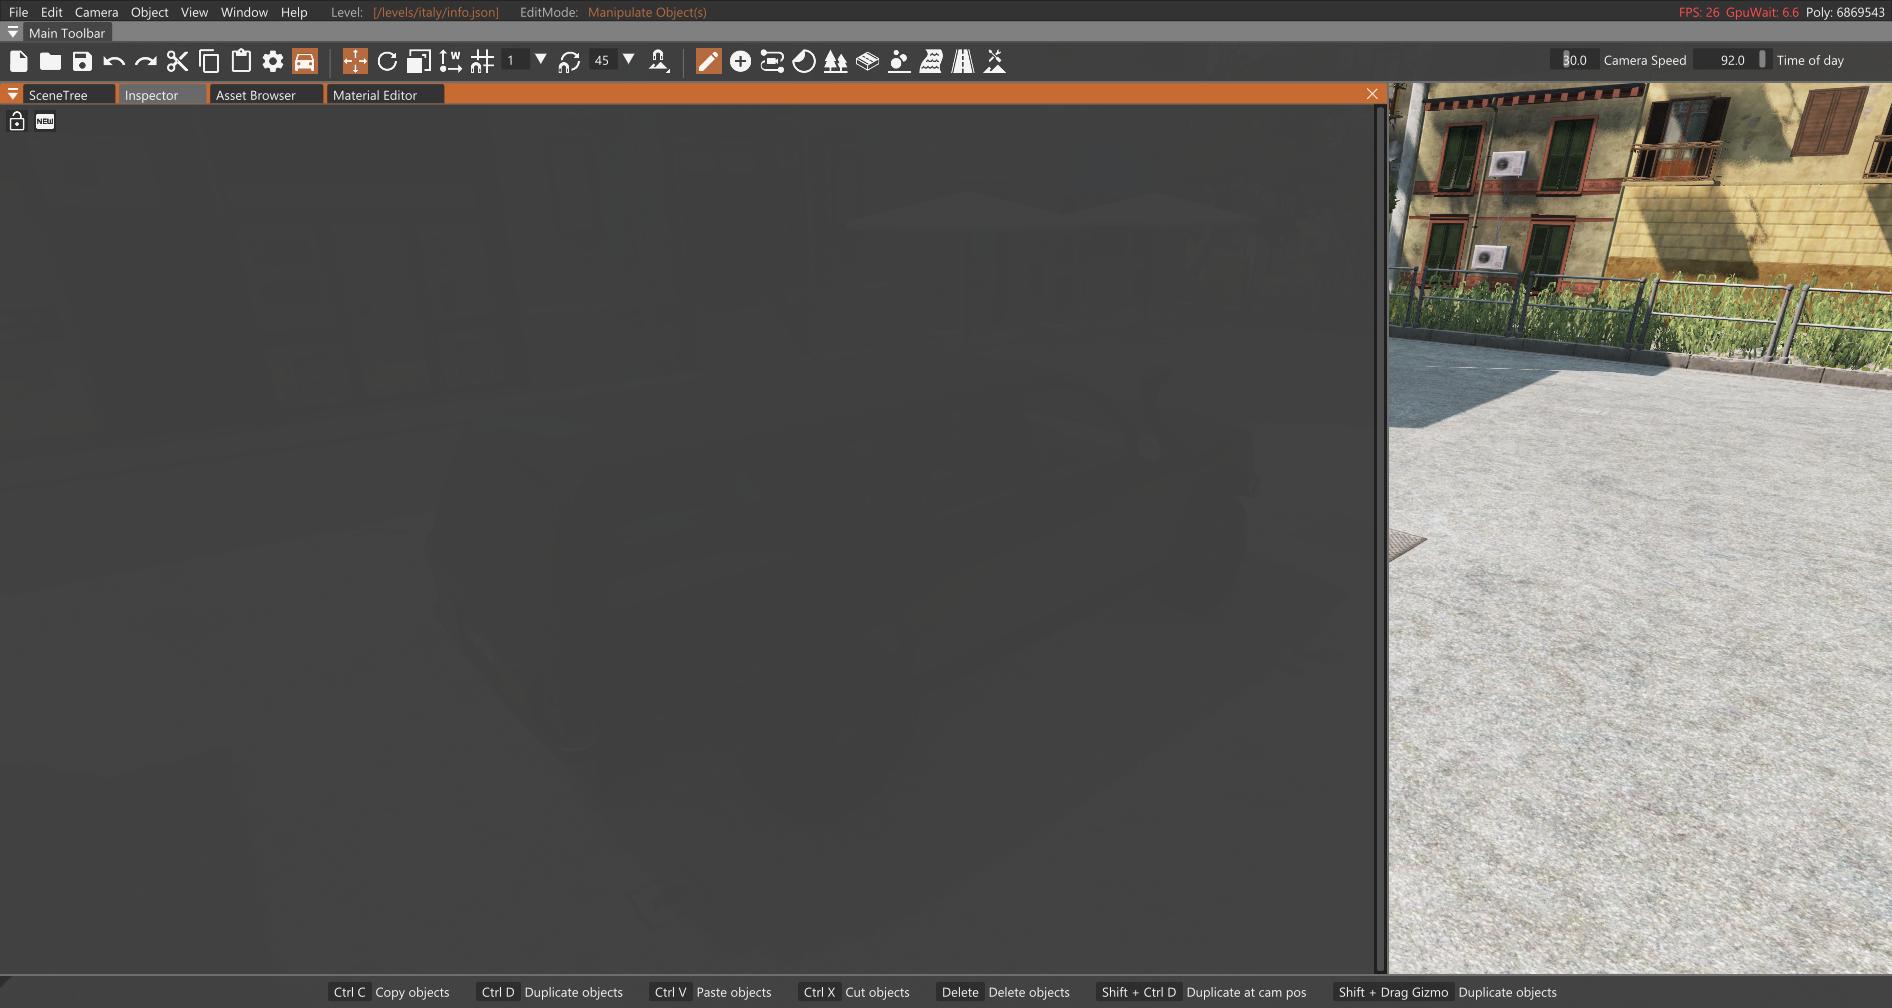1892x1008 pixels.
Task: Toggle the vehicle car icon
Action: pos(305,61)
